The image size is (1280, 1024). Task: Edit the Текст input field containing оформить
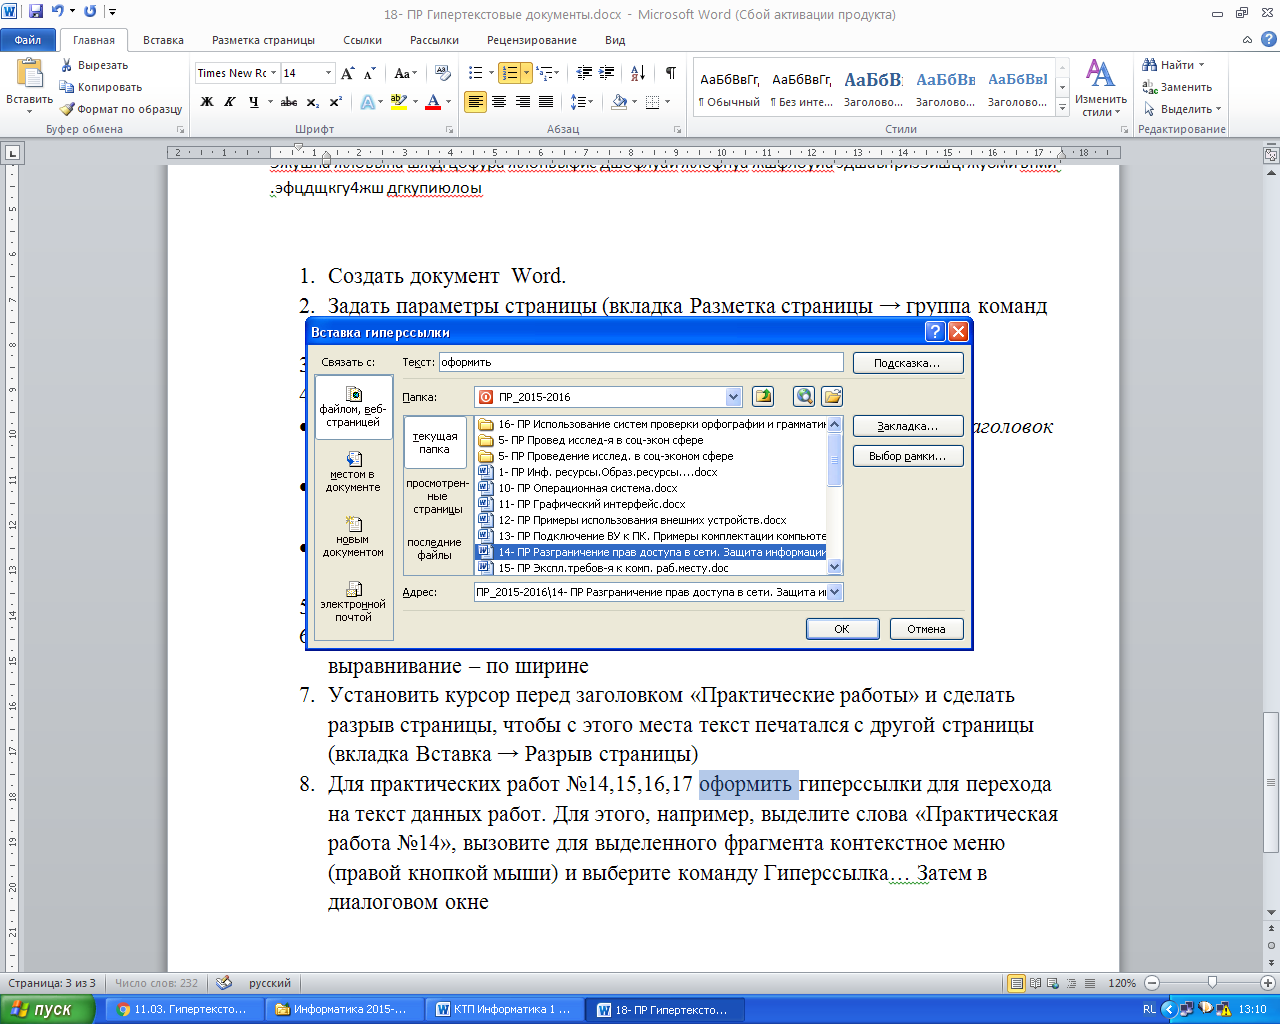[641, 362]
